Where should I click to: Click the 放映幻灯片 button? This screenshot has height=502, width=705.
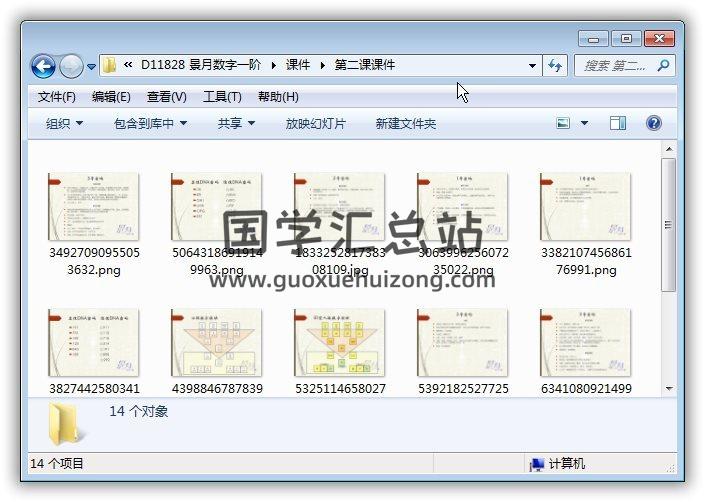click(x=315, y=123)
